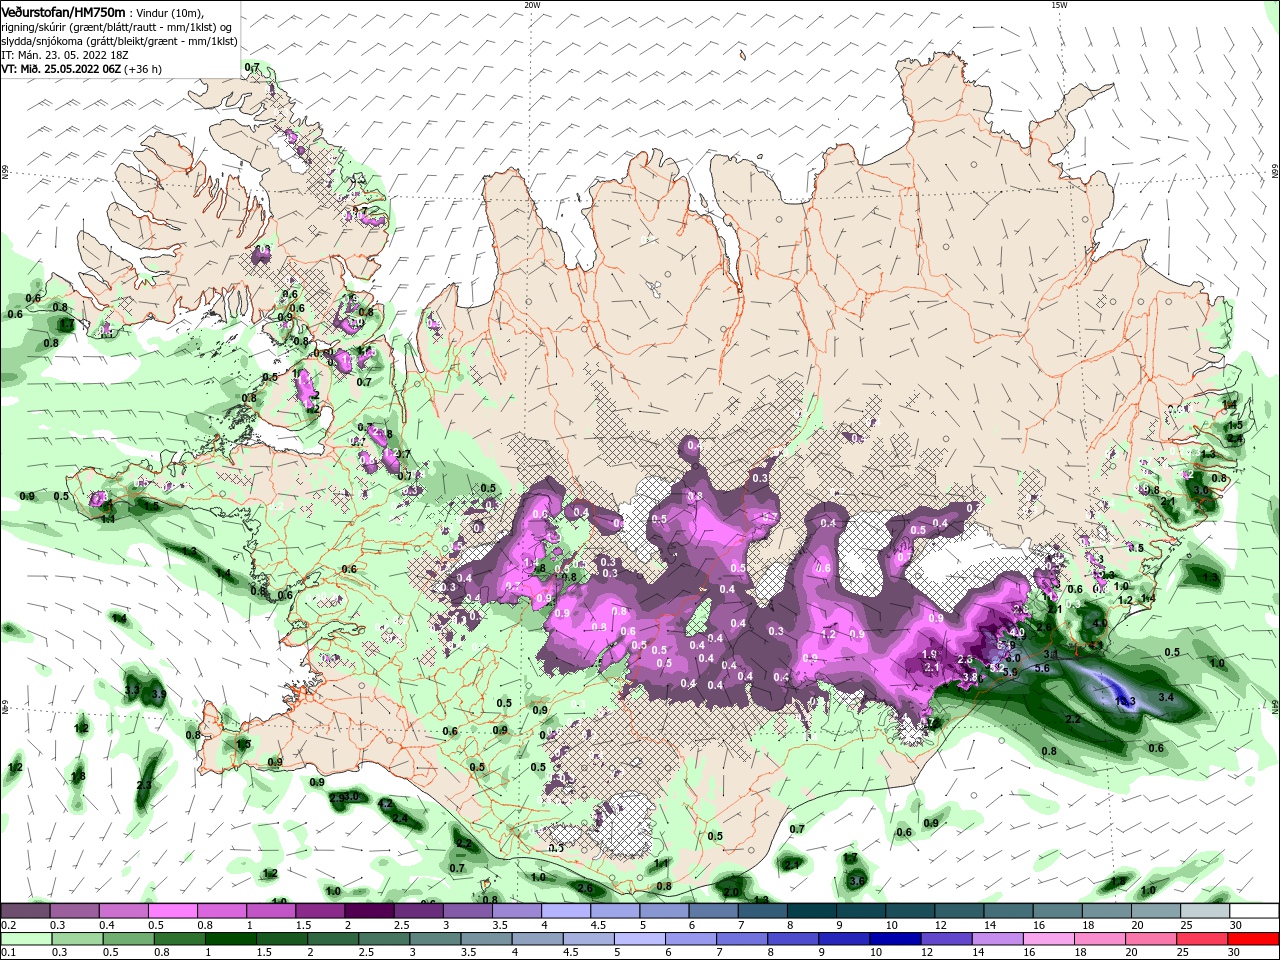Click the 'Veðurstofan/HM750m' title text
The width and height of the screenshot is (1280, 960).
pyautogui.click(x=63, y=11)
